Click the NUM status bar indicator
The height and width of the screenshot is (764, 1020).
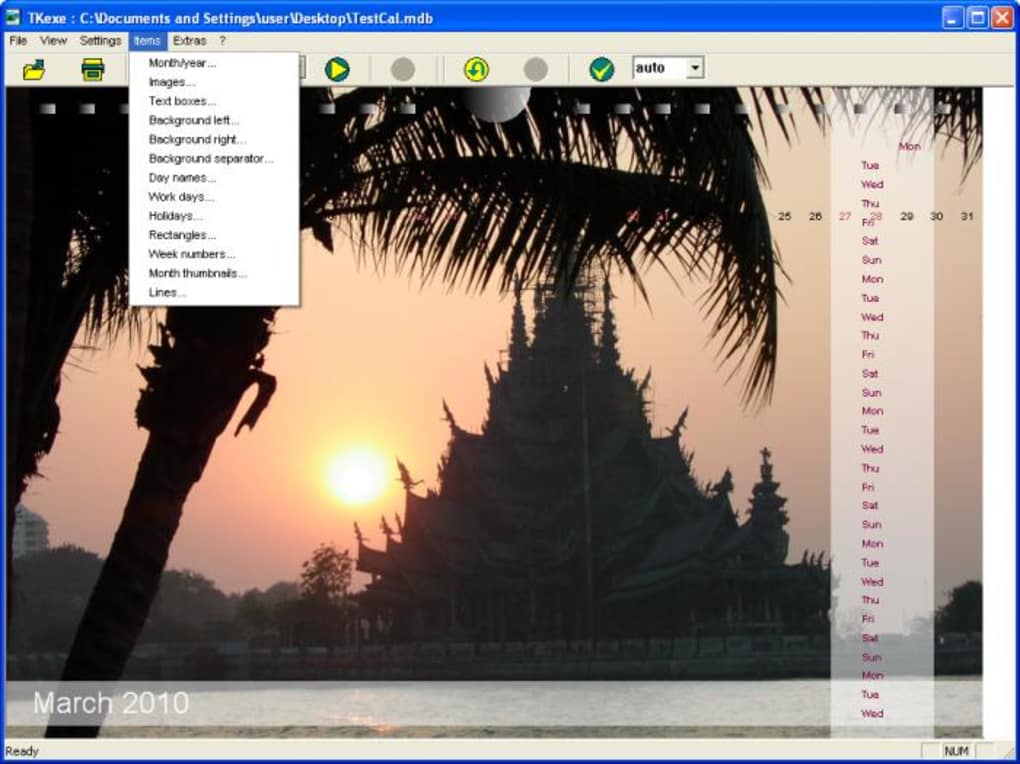[x=956, y=752]
